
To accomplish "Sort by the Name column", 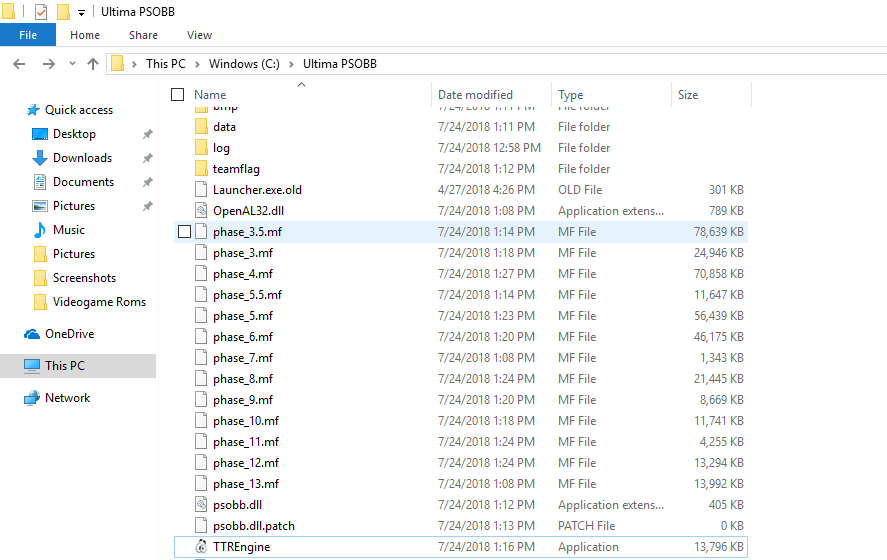I will pyautogui.click(x=210, y=94).
